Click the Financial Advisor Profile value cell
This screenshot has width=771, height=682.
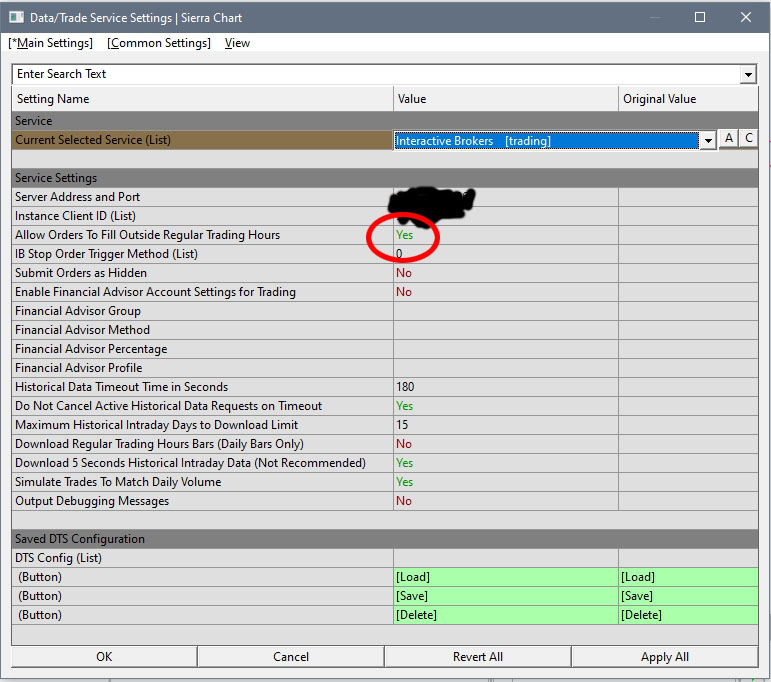pos(505,368)
